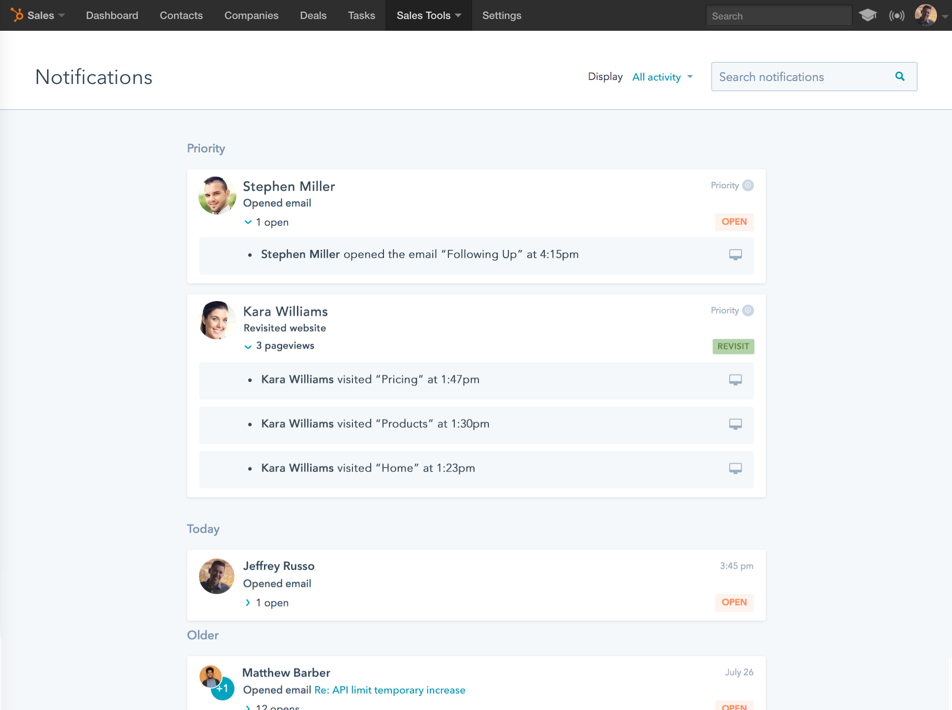Click the HubSpot sprocket logo icon
The image size is (952, 710).
pos(17,15)
